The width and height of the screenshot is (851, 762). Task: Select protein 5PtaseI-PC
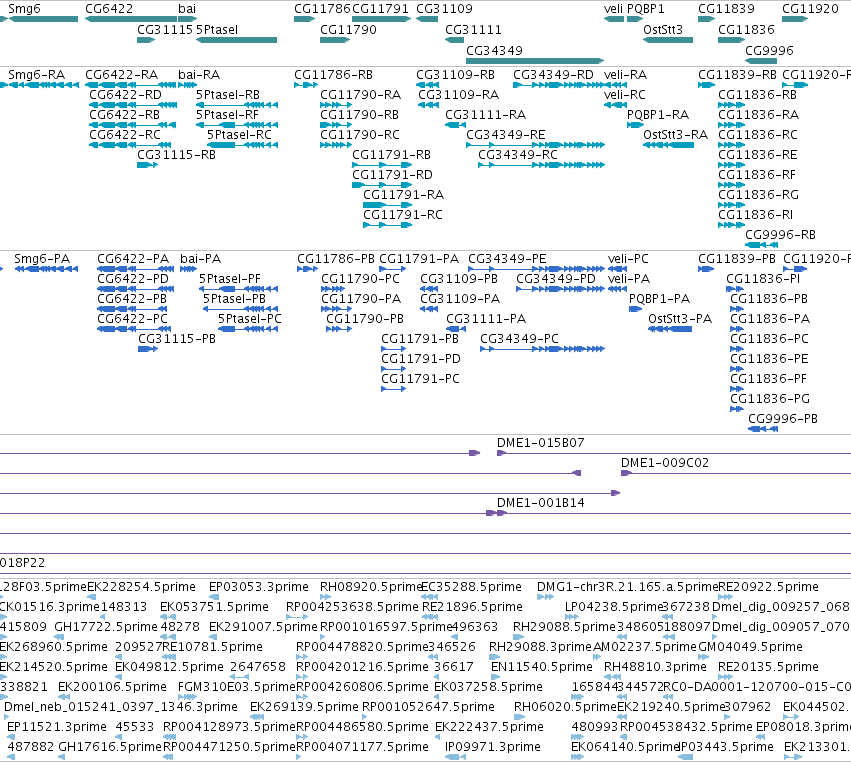click(x=250, y=319)
